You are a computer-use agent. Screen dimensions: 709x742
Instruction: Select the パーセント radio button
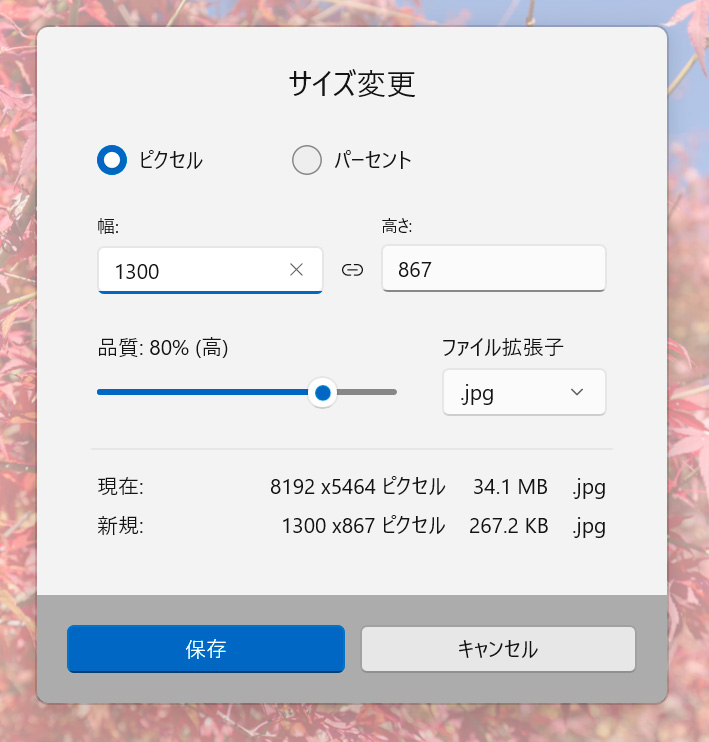pos(307,160)
